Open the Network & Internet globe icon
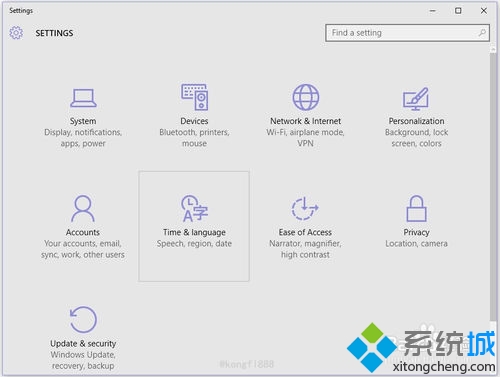Screen dimensions: 500x377 306,97
